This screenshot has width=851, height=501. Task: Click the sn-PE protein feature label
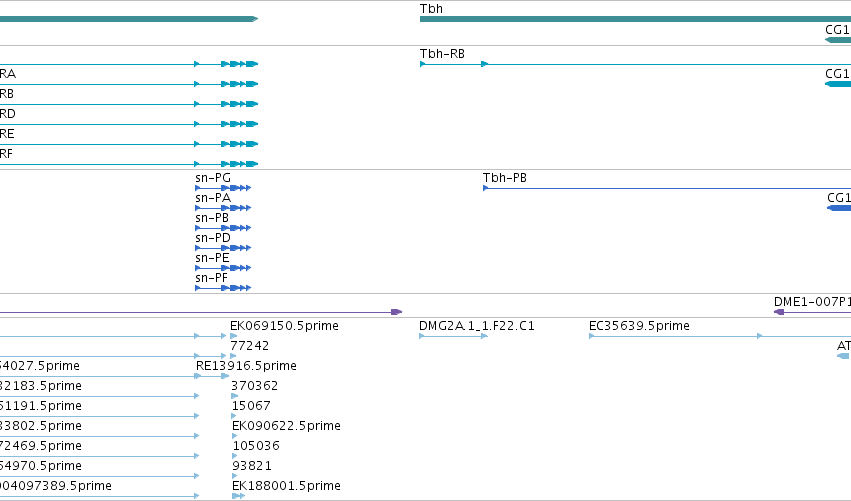pos(212,258)
